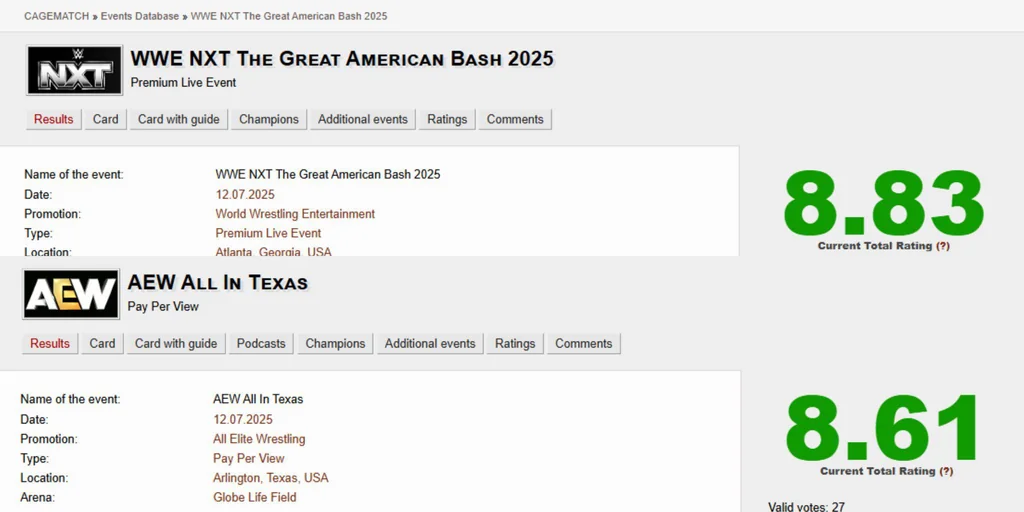Image resolution: width=1024 pixels, height=512 pixels.
Task: Click the AEW event date 12.07.2025
Action: [243, 419]
